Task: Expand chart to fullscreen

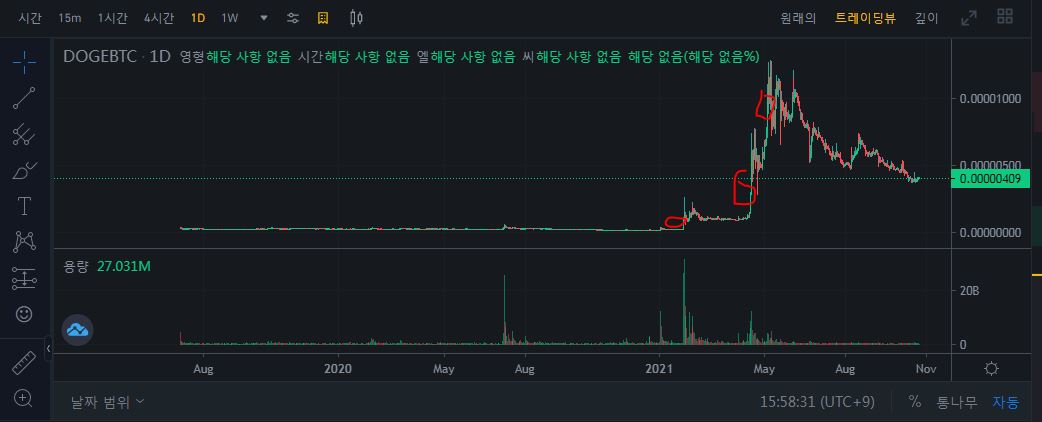Action: pyautogui.click(x=970, y=19)
